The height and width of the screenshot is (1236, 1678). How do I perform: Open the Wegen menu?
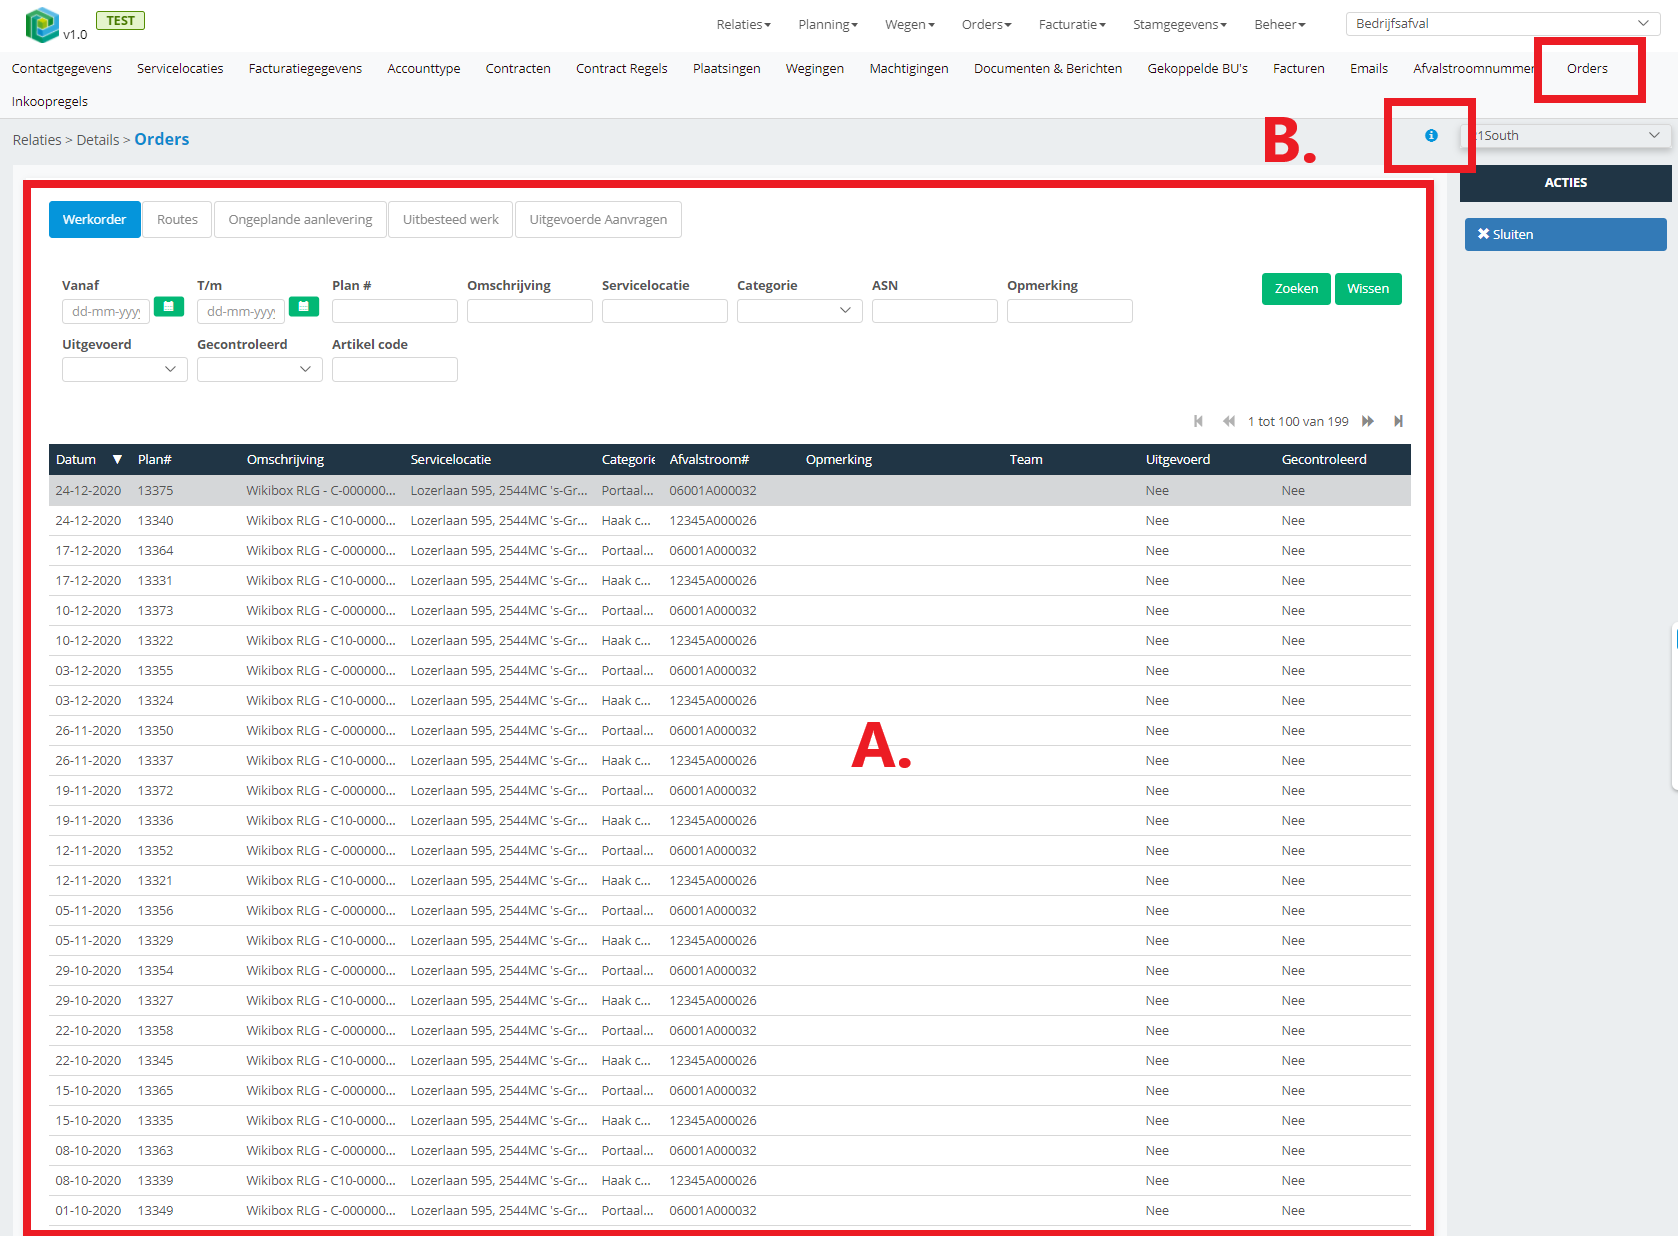coord(909,24)
